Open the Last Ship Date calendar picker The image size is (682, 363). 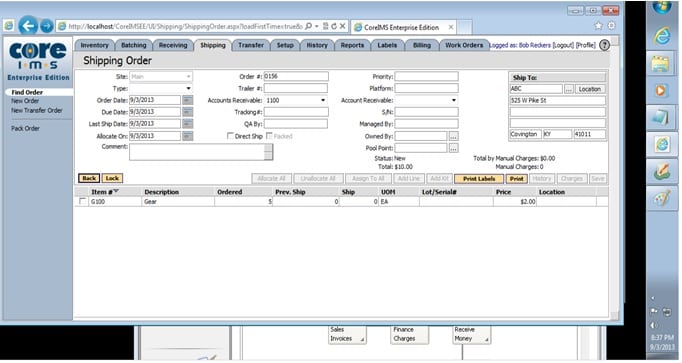pyautogui.click(x=187, y=124)
